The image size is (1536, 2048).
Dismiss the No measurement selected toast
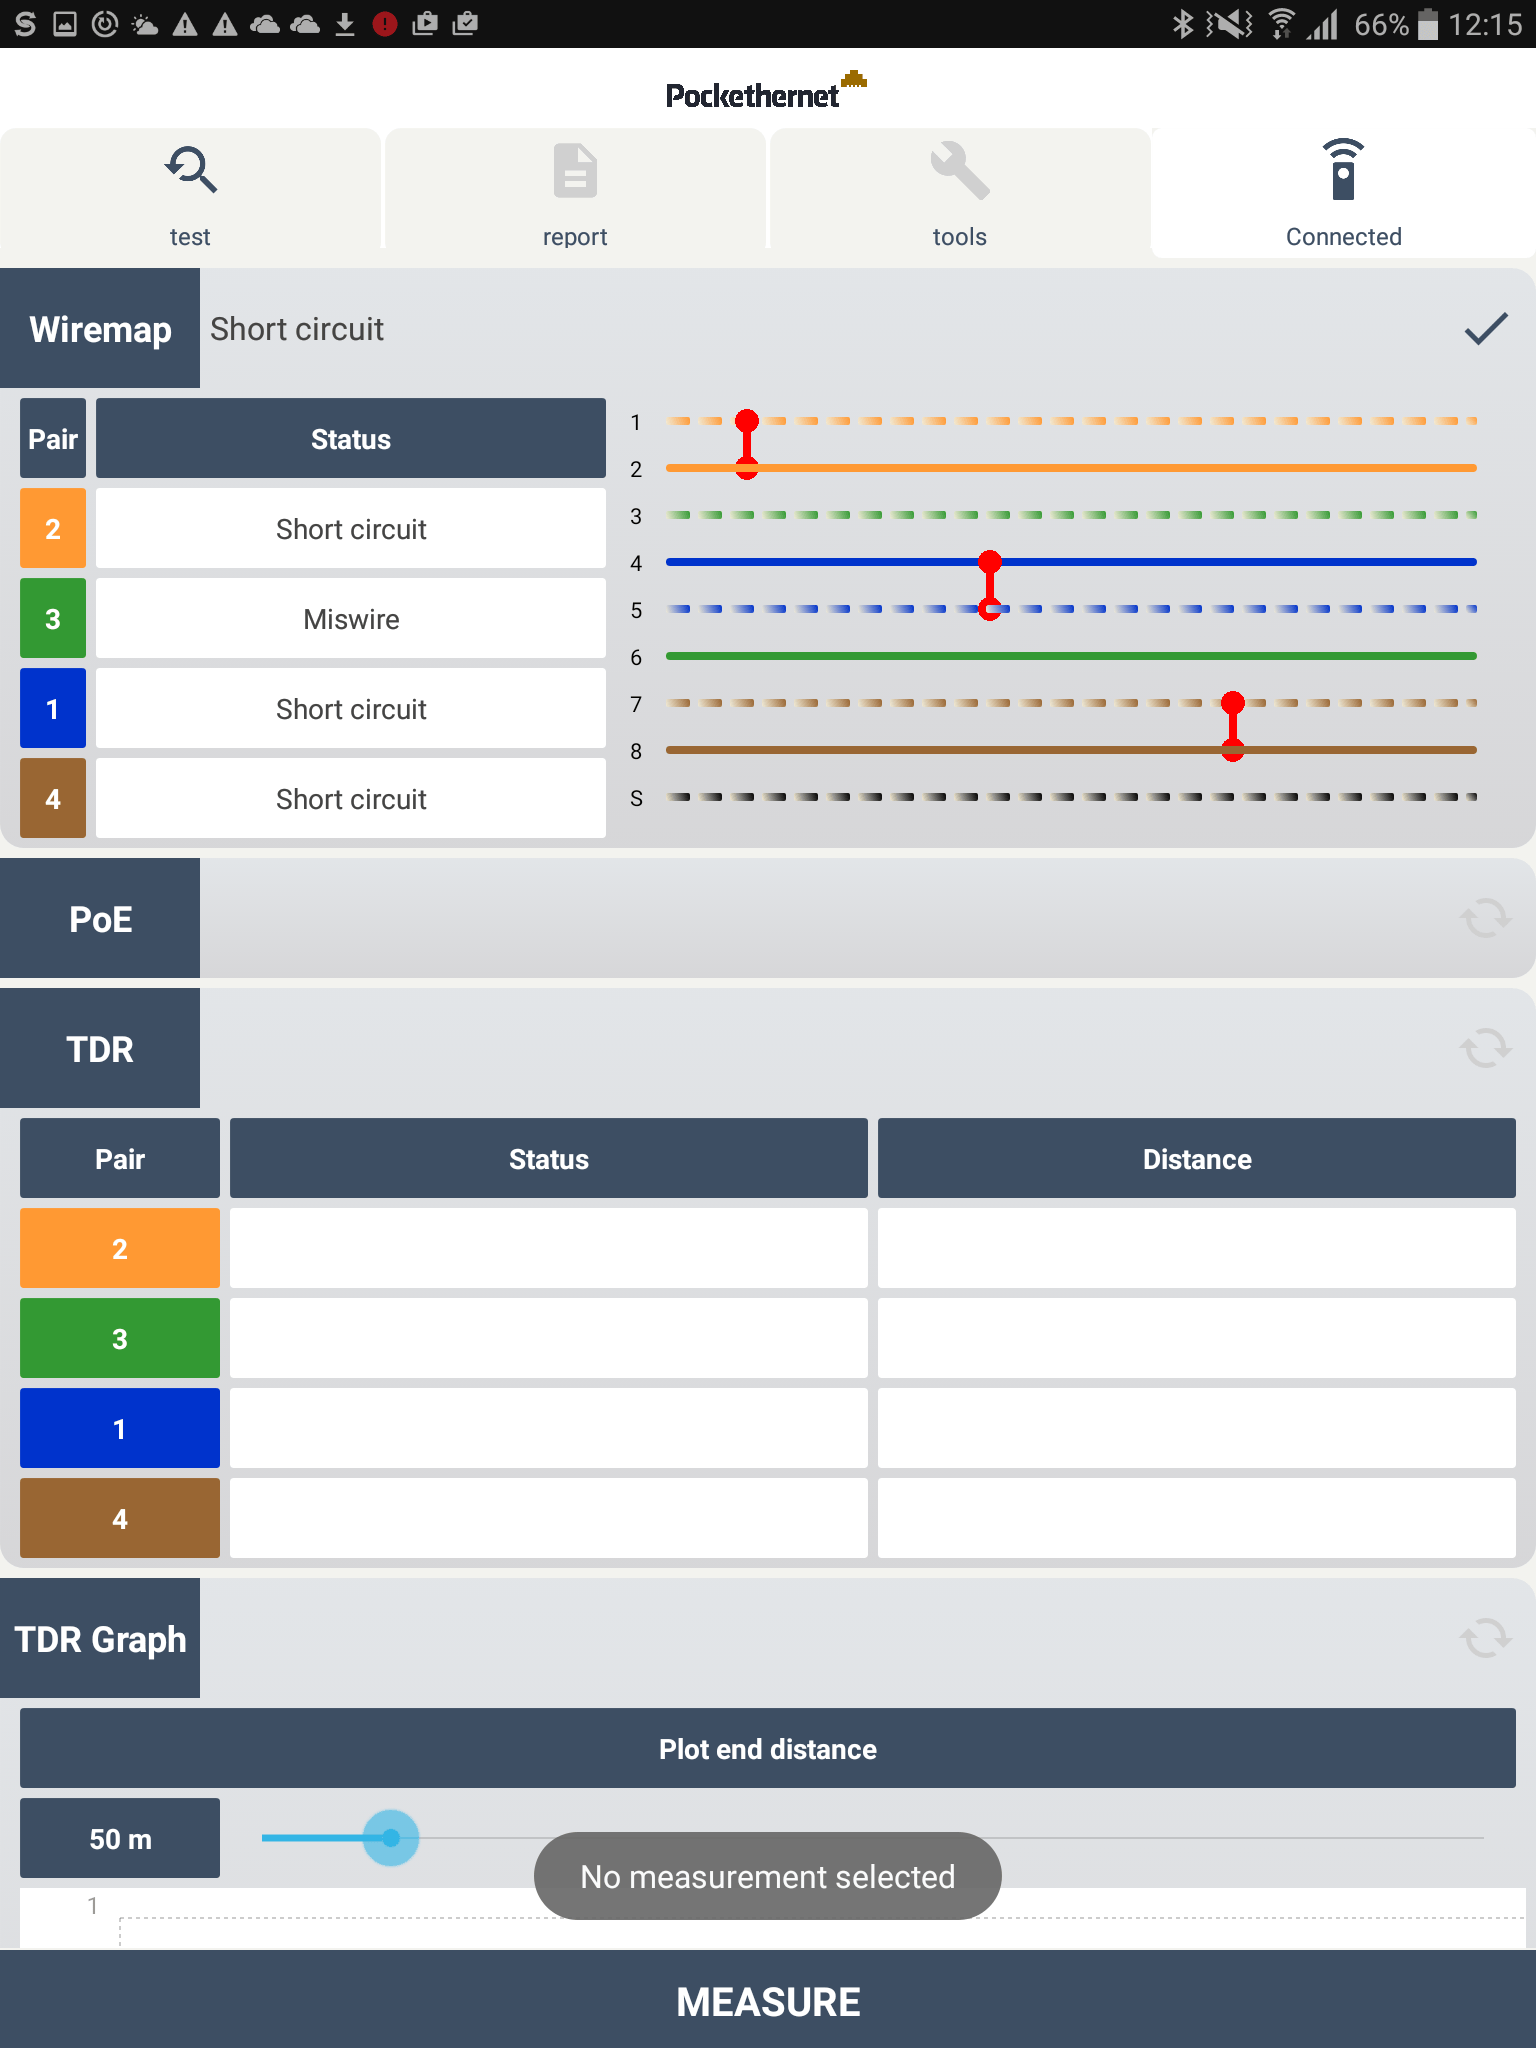pyautogui.click(x=768, y=1876)
